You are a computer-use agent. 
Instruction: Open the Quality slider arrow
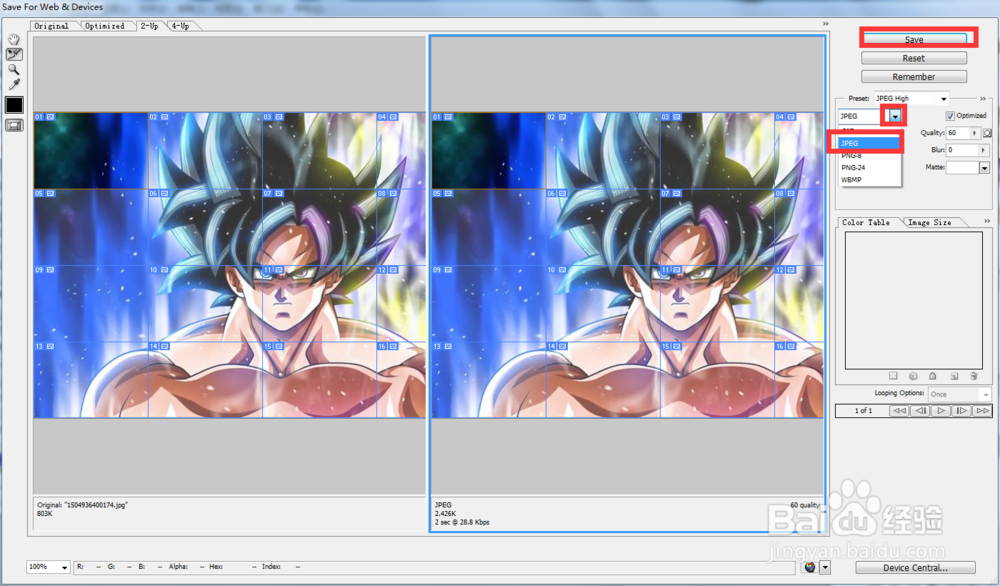pos(974,133)
